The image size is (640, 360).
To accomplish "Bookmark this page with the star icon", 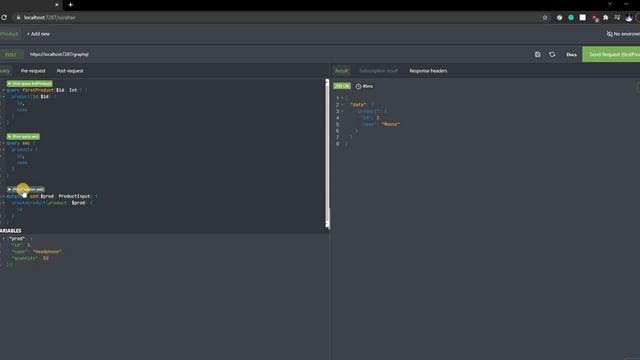I will coord(545,18).
